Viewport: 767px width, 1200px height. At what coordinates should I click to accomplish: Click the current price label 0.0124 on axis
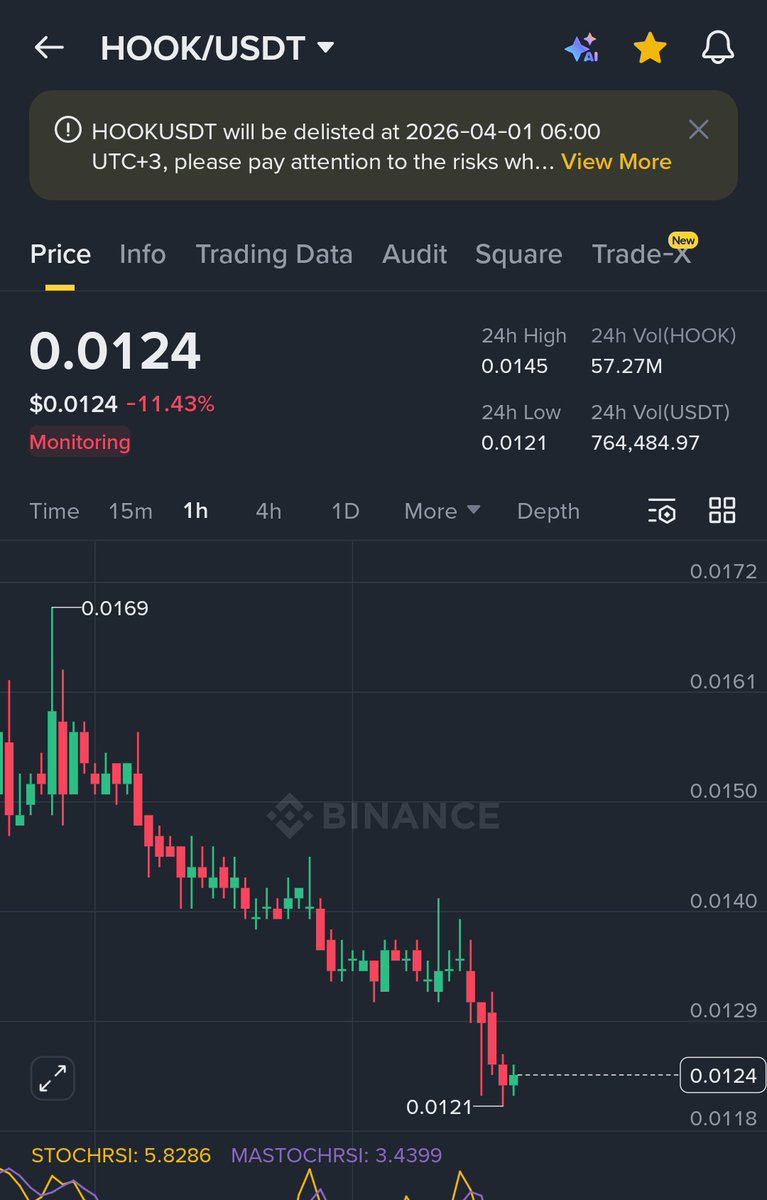point(722,1076)
